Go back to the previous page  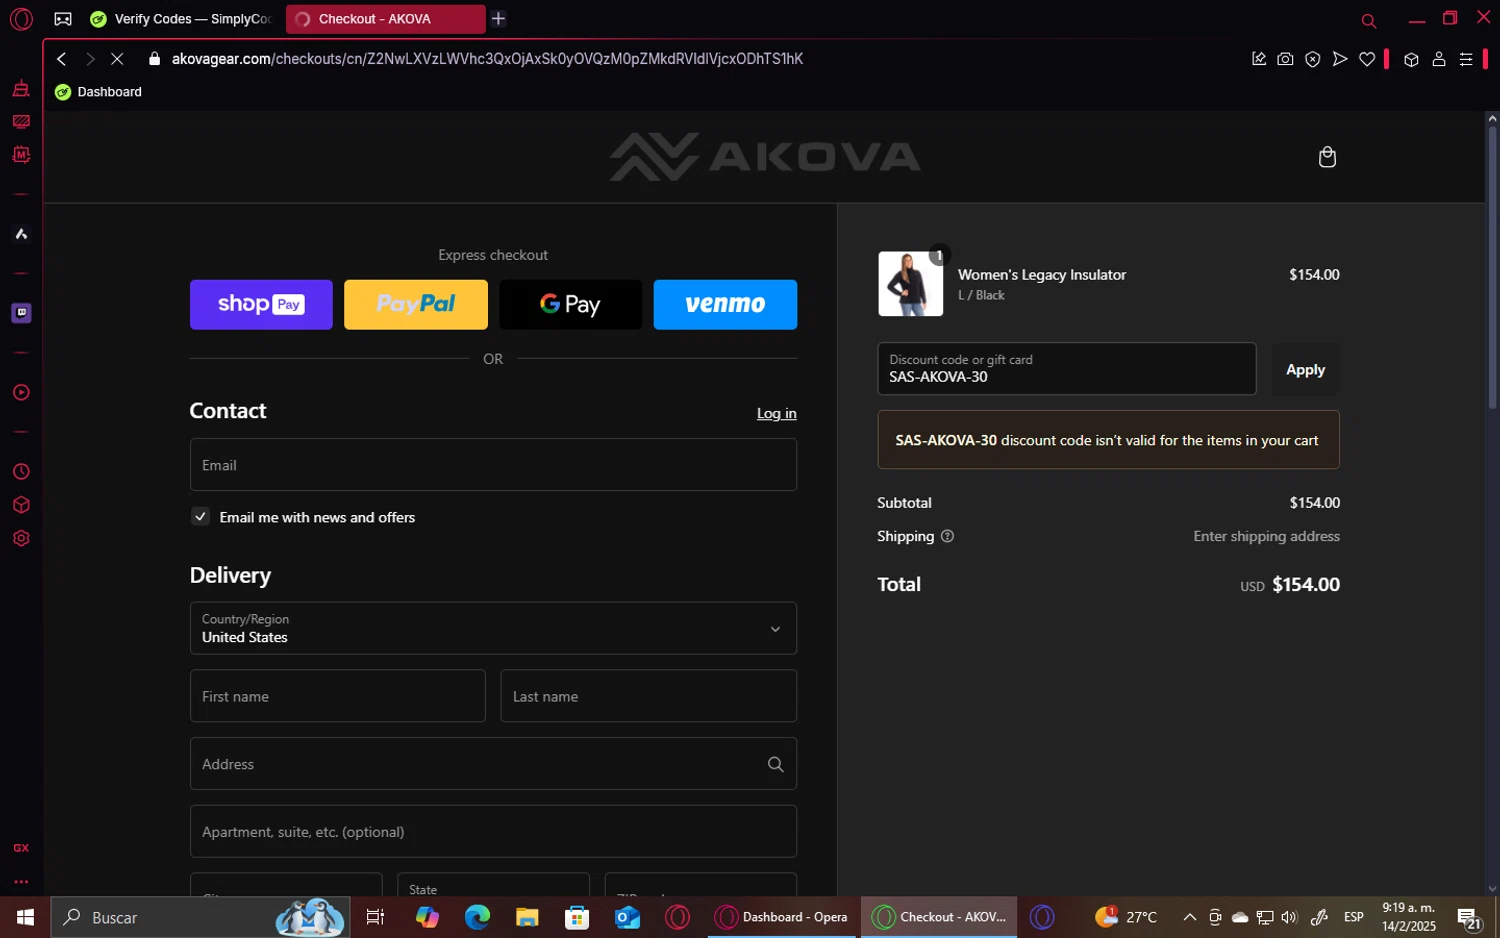point(62,59)
